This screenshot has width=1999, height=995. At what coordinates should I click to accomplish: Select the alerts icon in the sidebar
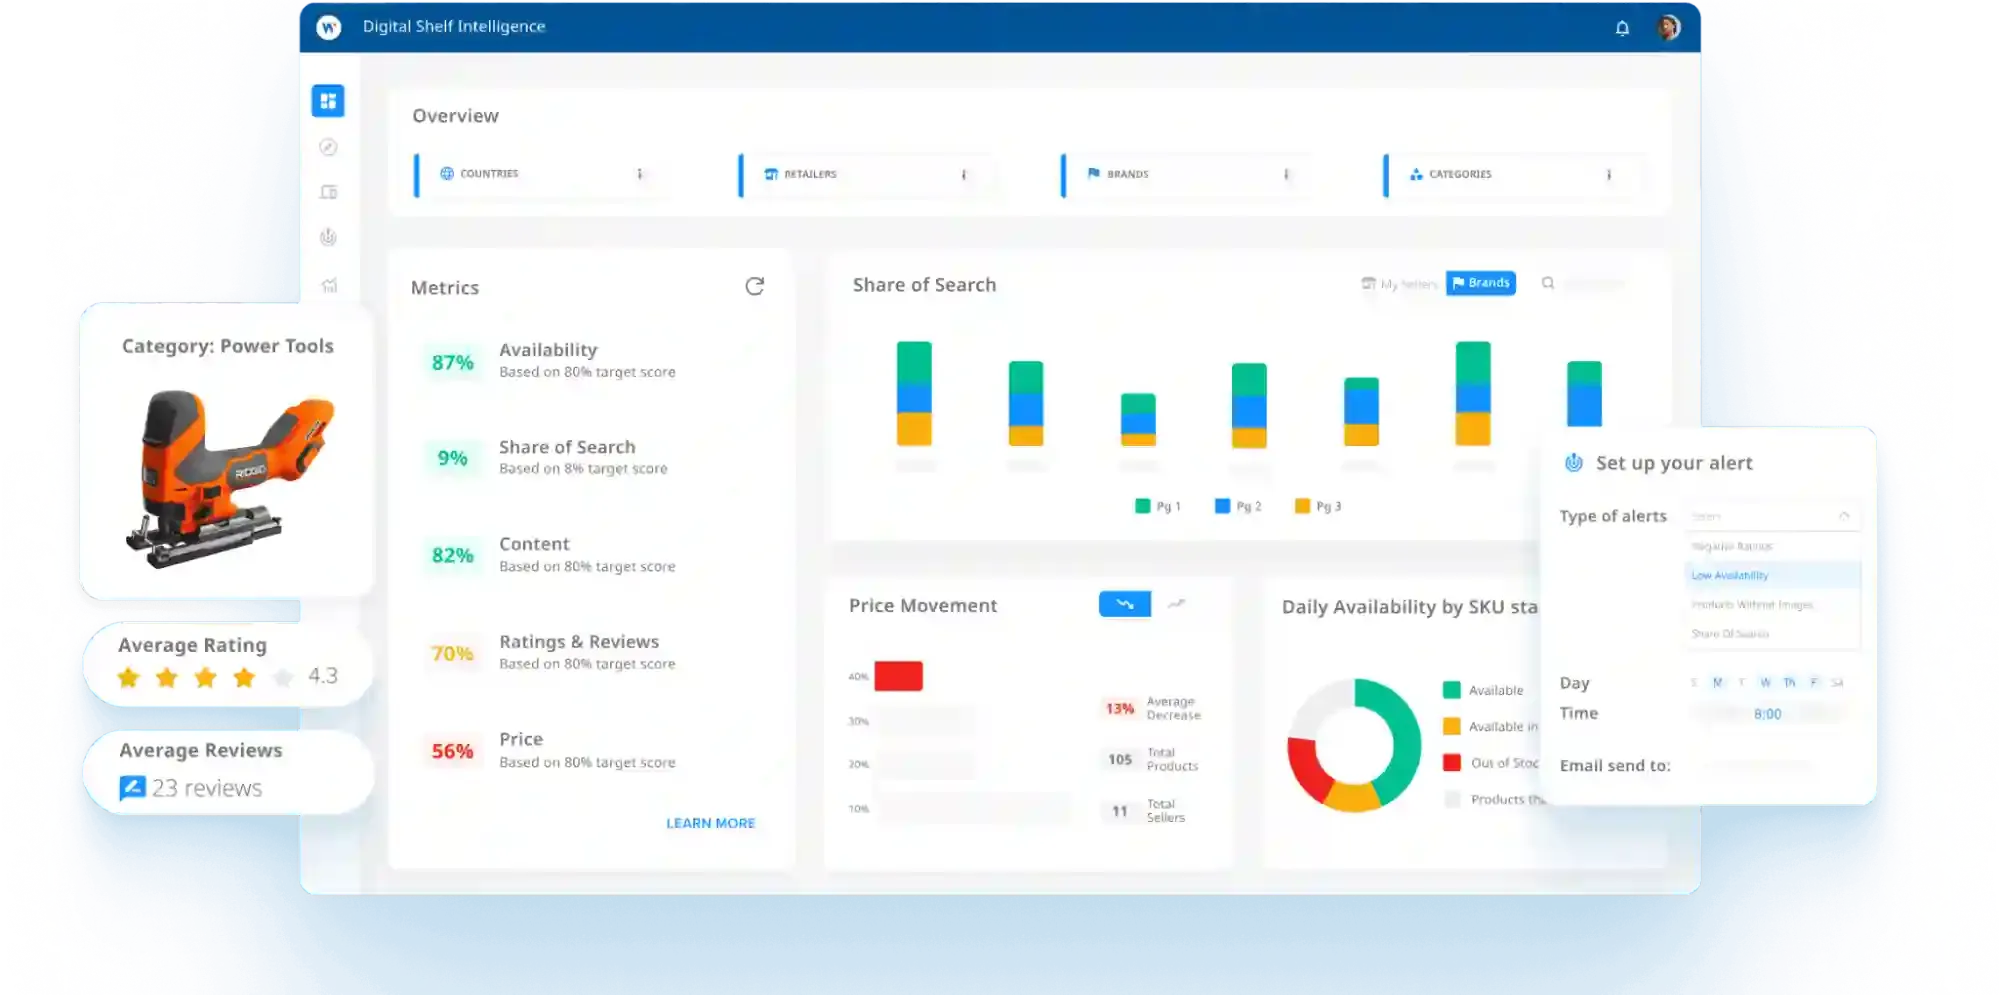point(328,237)
